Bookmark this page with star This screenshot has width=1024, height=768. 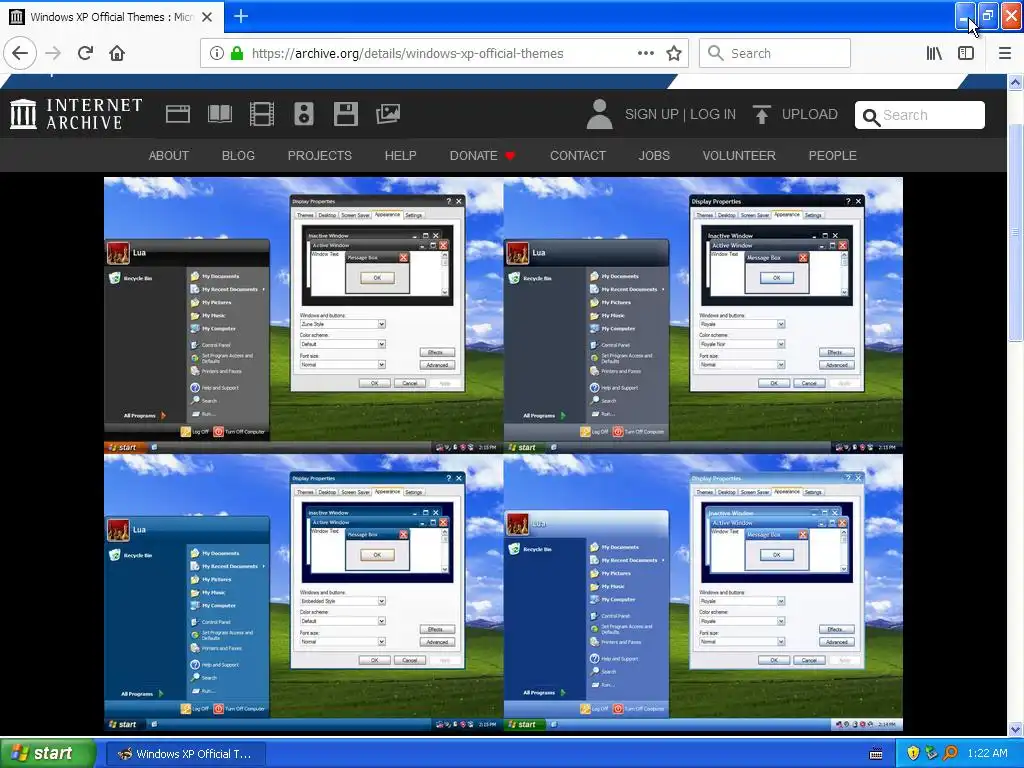[x=674, y=54]
